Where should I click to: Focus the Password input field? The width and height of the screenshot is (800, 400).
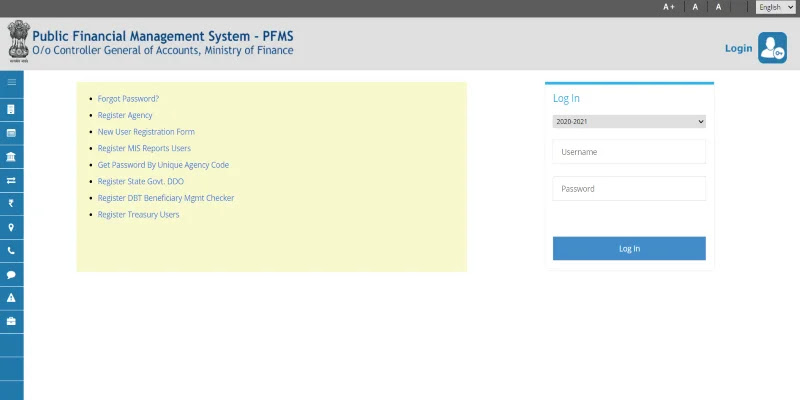[629, 188]
